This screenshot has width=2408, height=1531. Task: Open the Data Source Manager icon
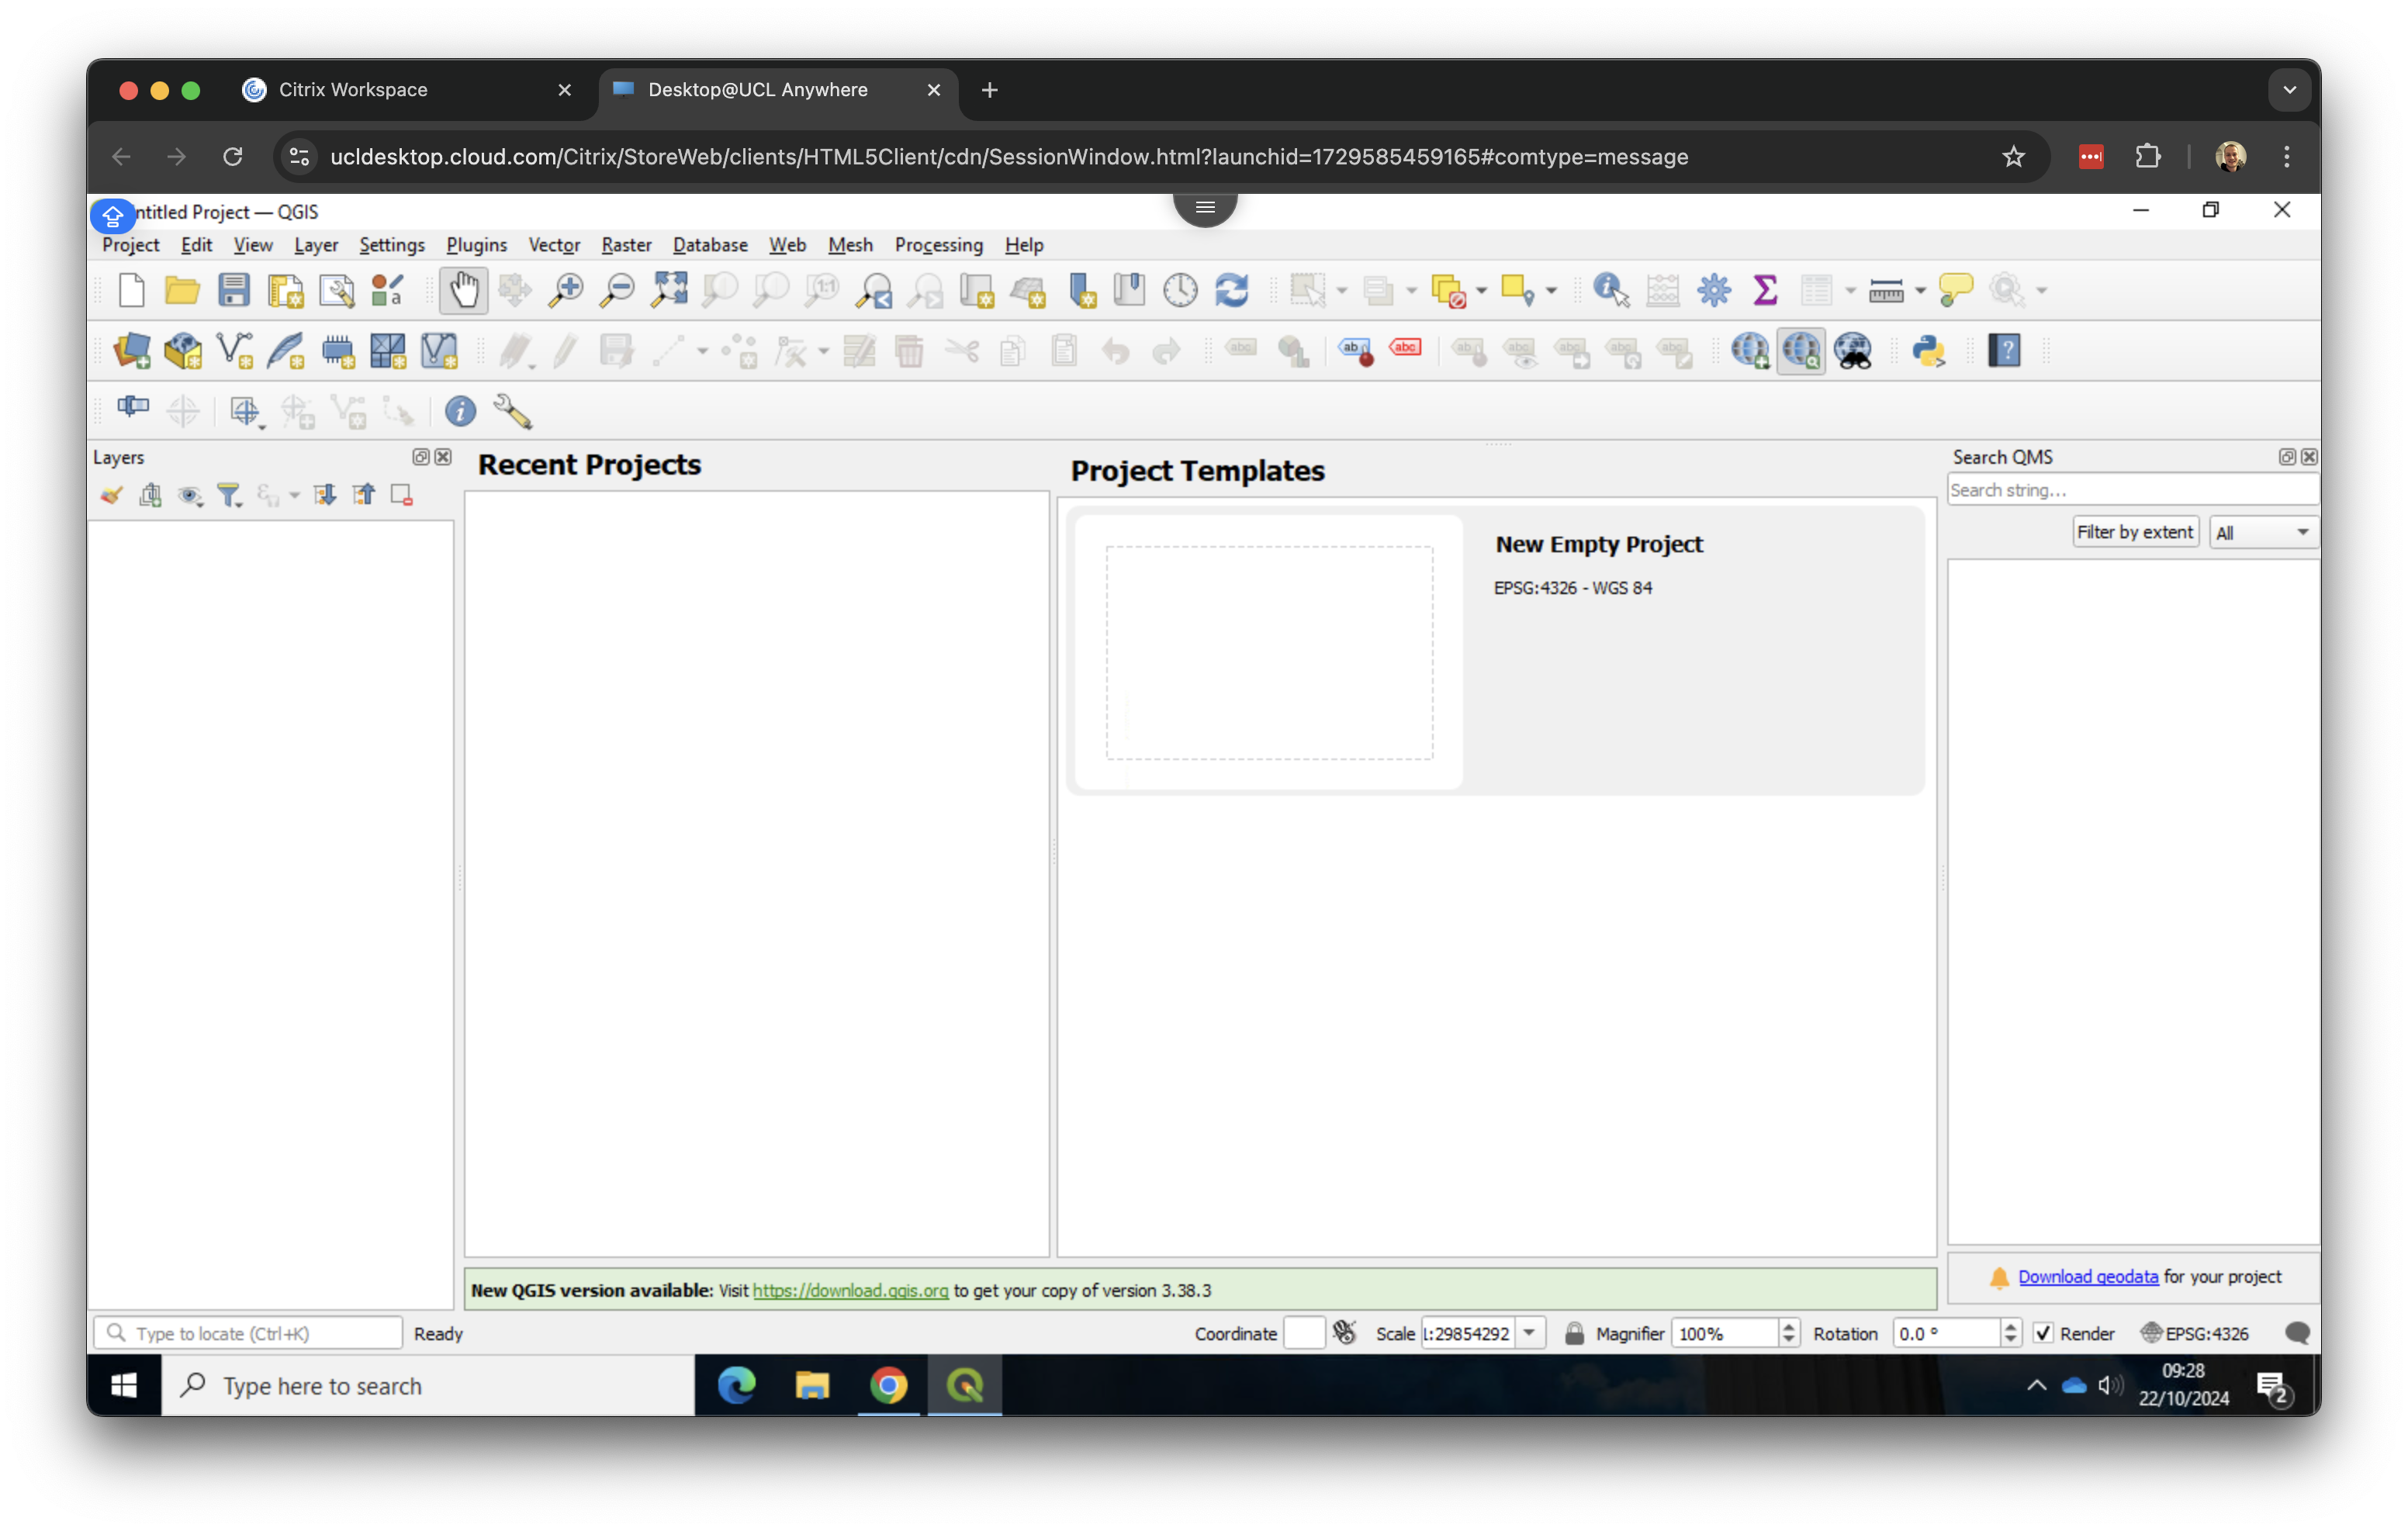[132, 351]
